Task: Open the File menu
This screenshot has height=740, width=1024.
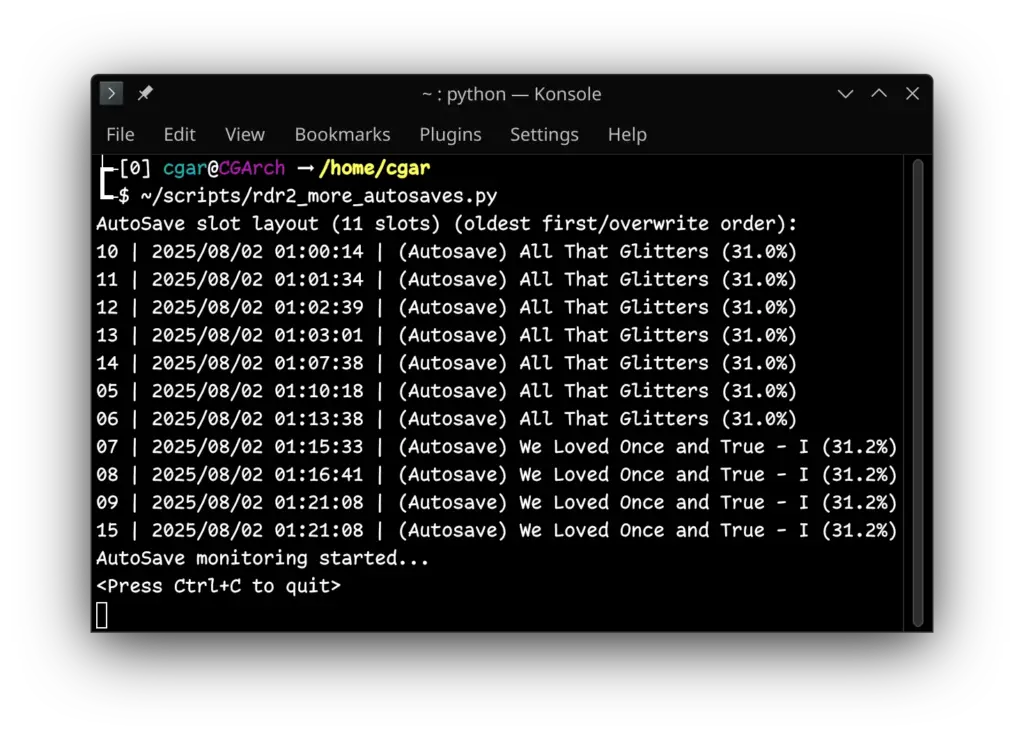Action: (119, 134)
